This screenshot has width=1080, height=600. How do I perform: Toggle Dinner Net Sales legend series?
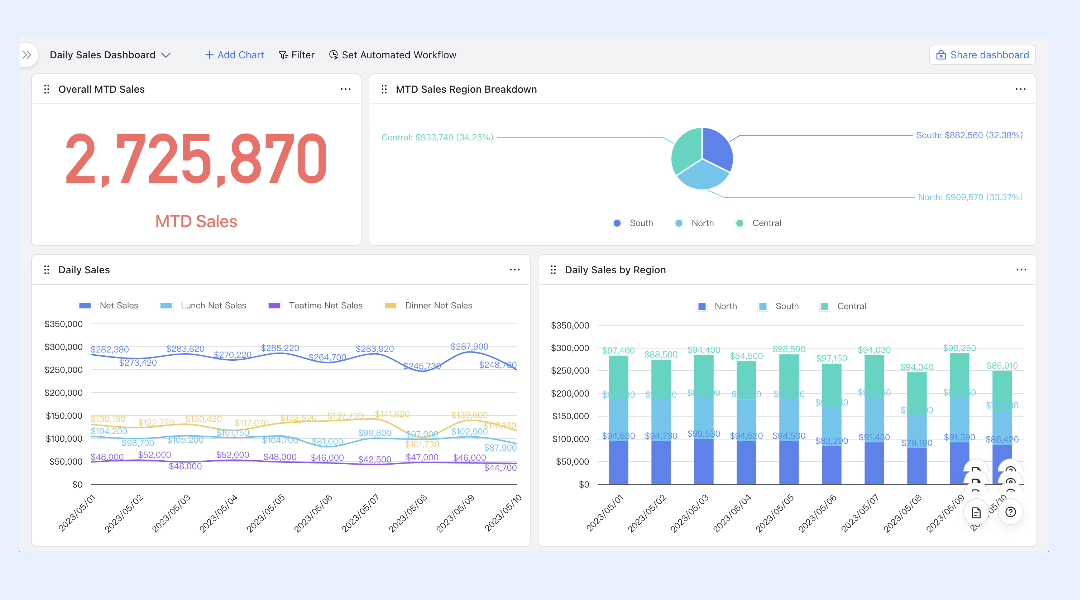pos(428,305)
